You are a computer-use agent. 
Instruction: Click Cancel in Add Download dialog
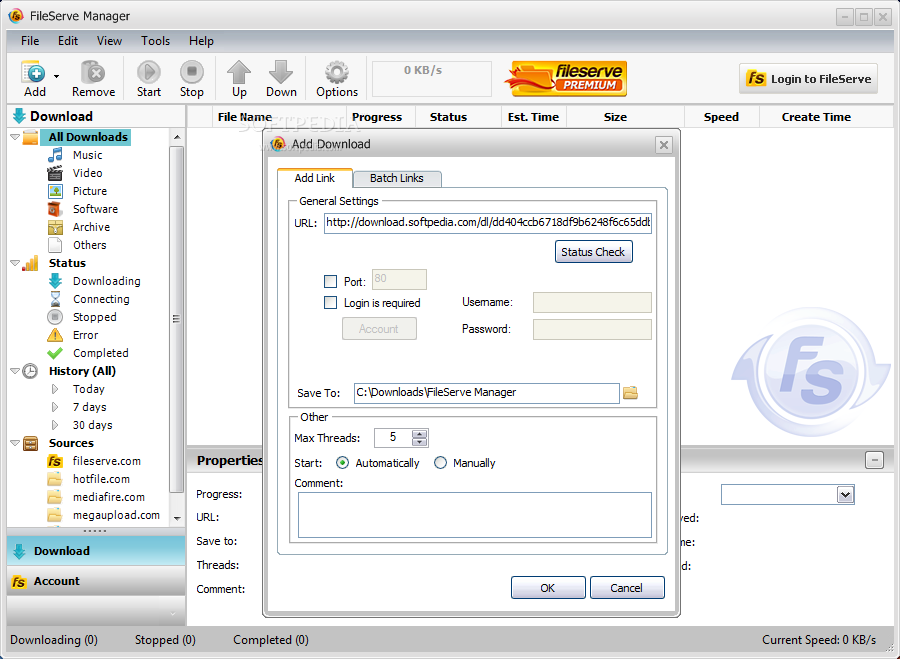tap(627, 588)
